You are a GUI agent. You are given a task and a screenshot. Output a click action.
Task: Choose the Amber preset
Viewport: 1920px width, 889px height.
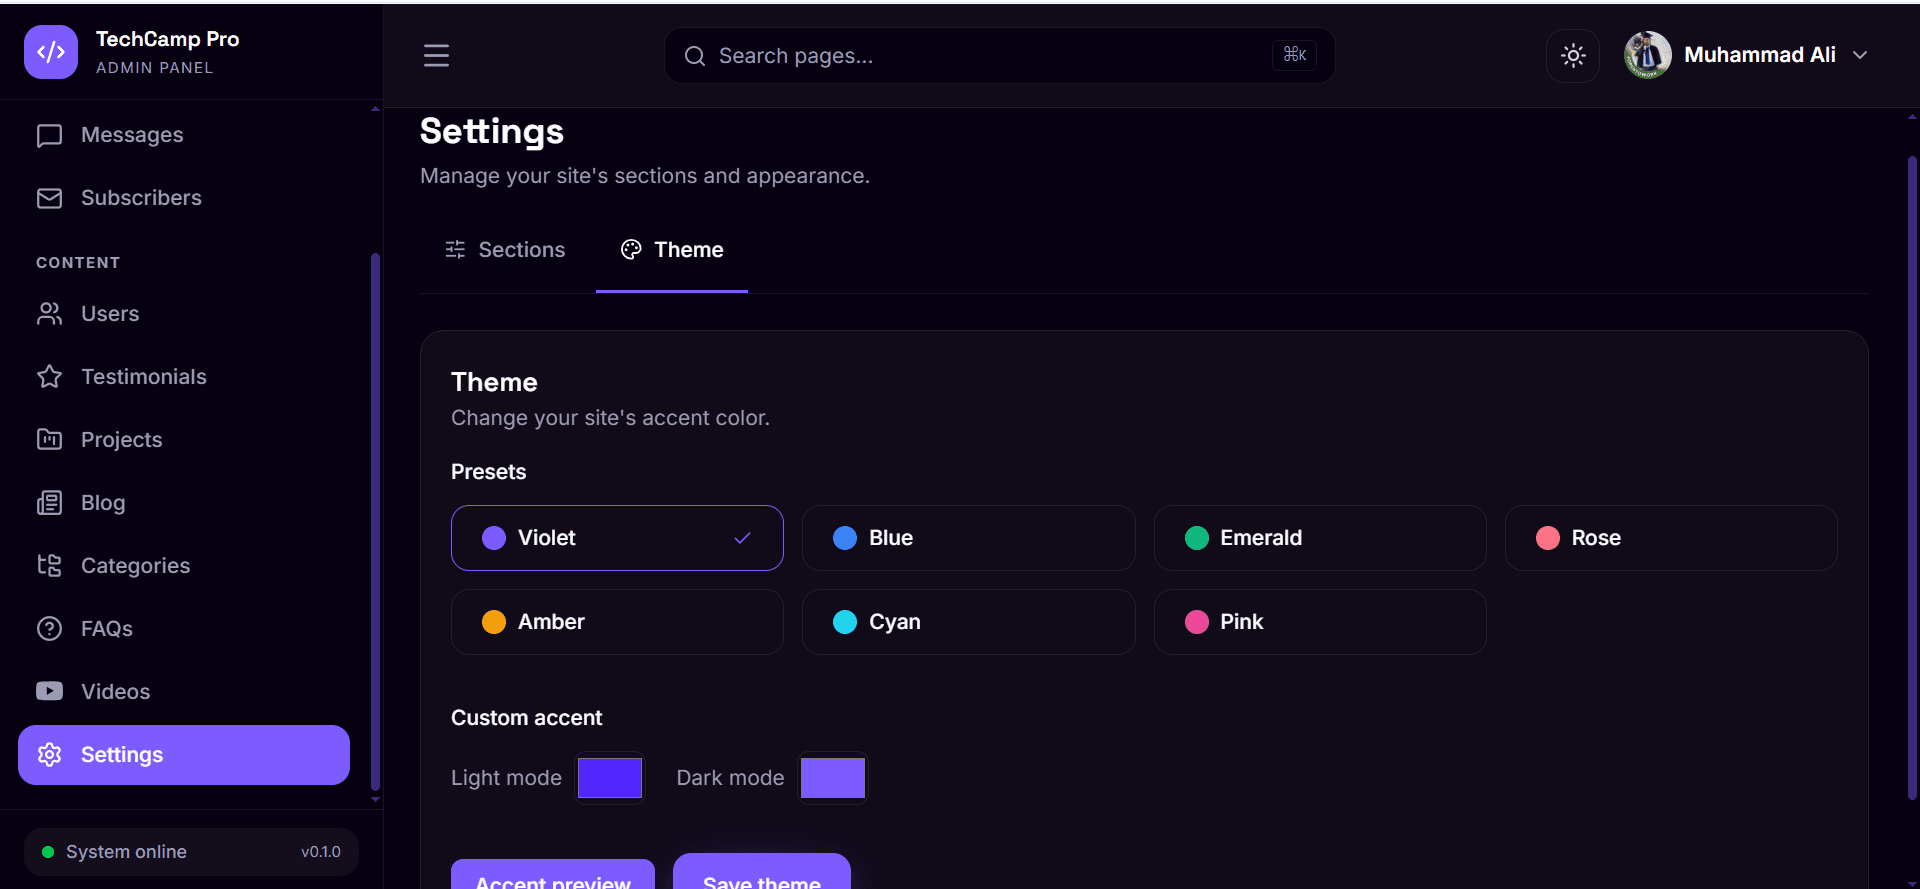point(617,622)
